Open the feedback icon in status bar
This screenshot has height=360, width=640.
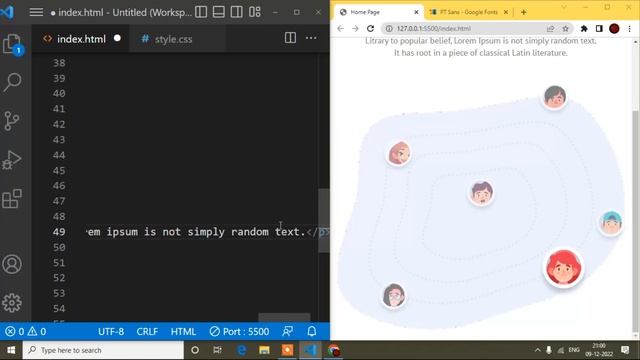pyautogui.click(x=287, y=331)
